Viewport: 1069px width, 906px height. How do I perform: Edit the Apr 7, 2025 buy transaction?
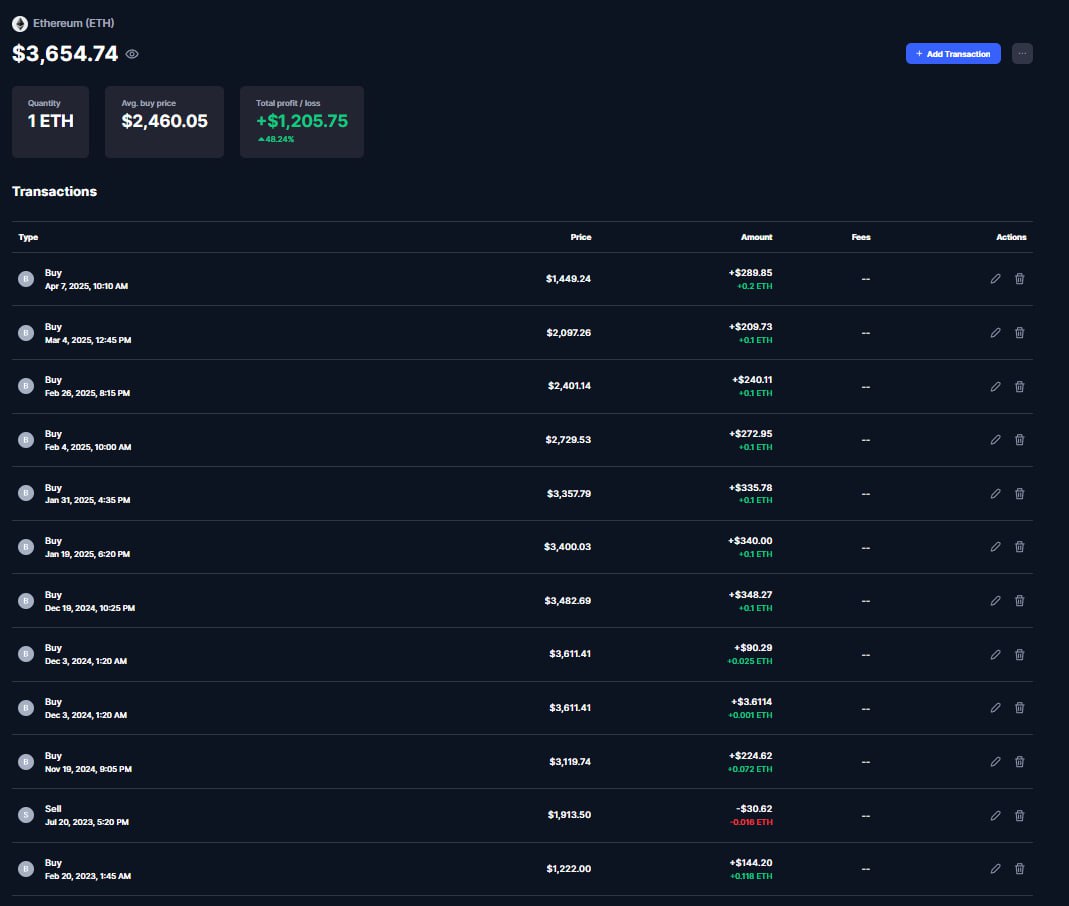(995, 279)
